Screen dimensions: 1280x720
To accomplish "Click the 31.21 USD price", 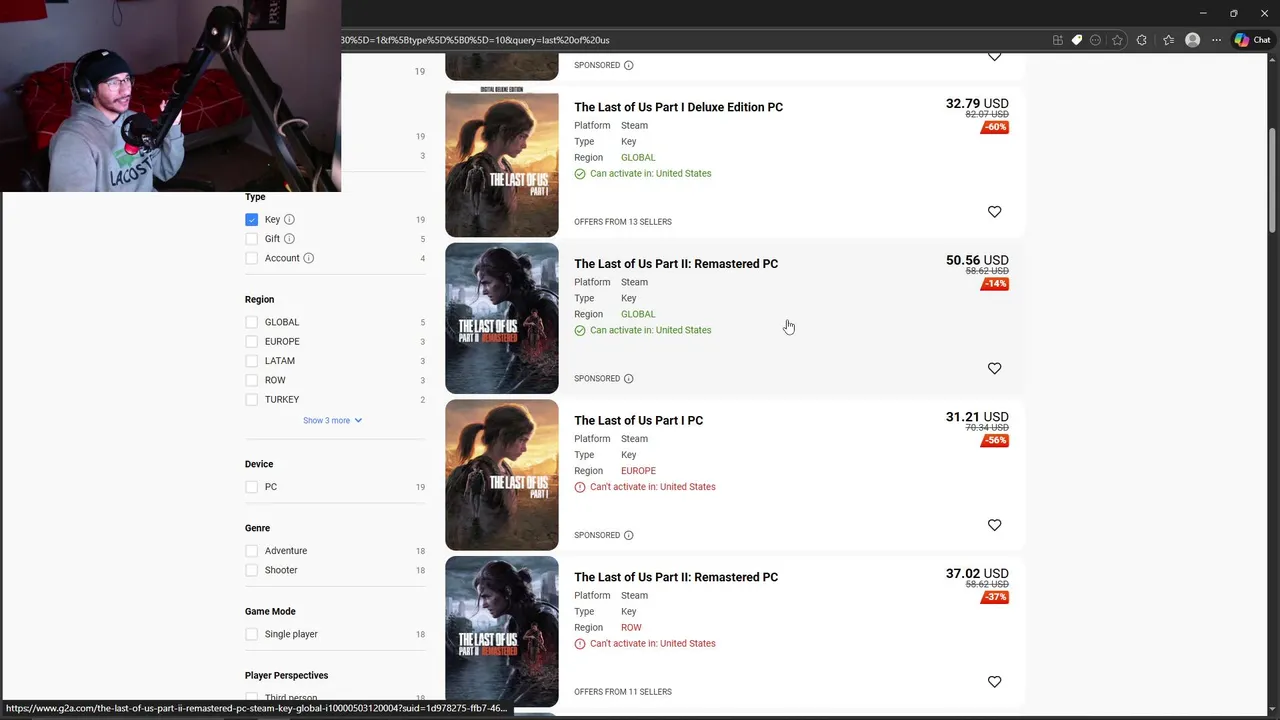I will pos(977,417).
